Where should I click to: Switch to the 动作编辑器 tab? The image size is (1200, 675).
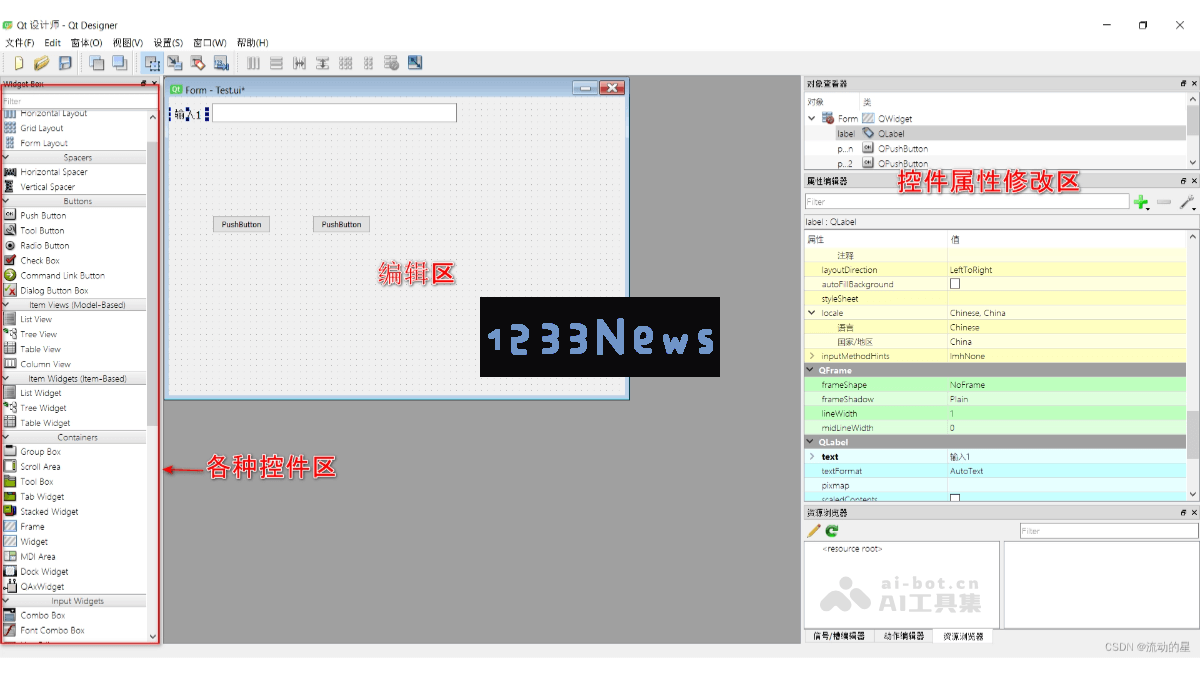point(903,636)
